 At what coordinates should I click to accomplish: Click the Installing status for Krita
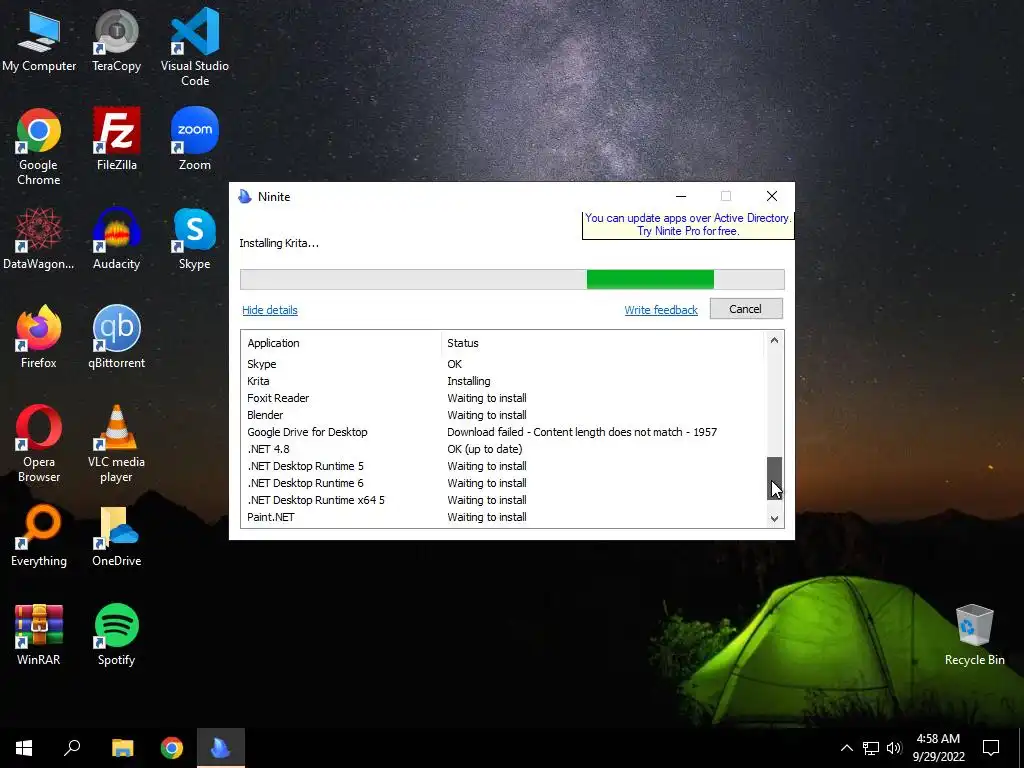469,381
